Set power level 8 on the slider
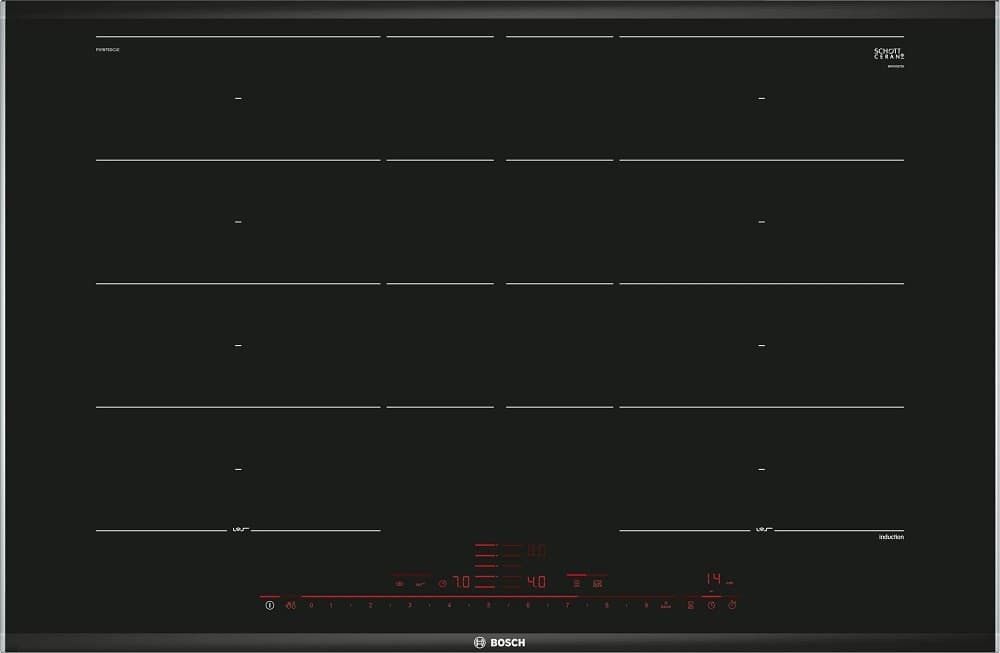 607,605
